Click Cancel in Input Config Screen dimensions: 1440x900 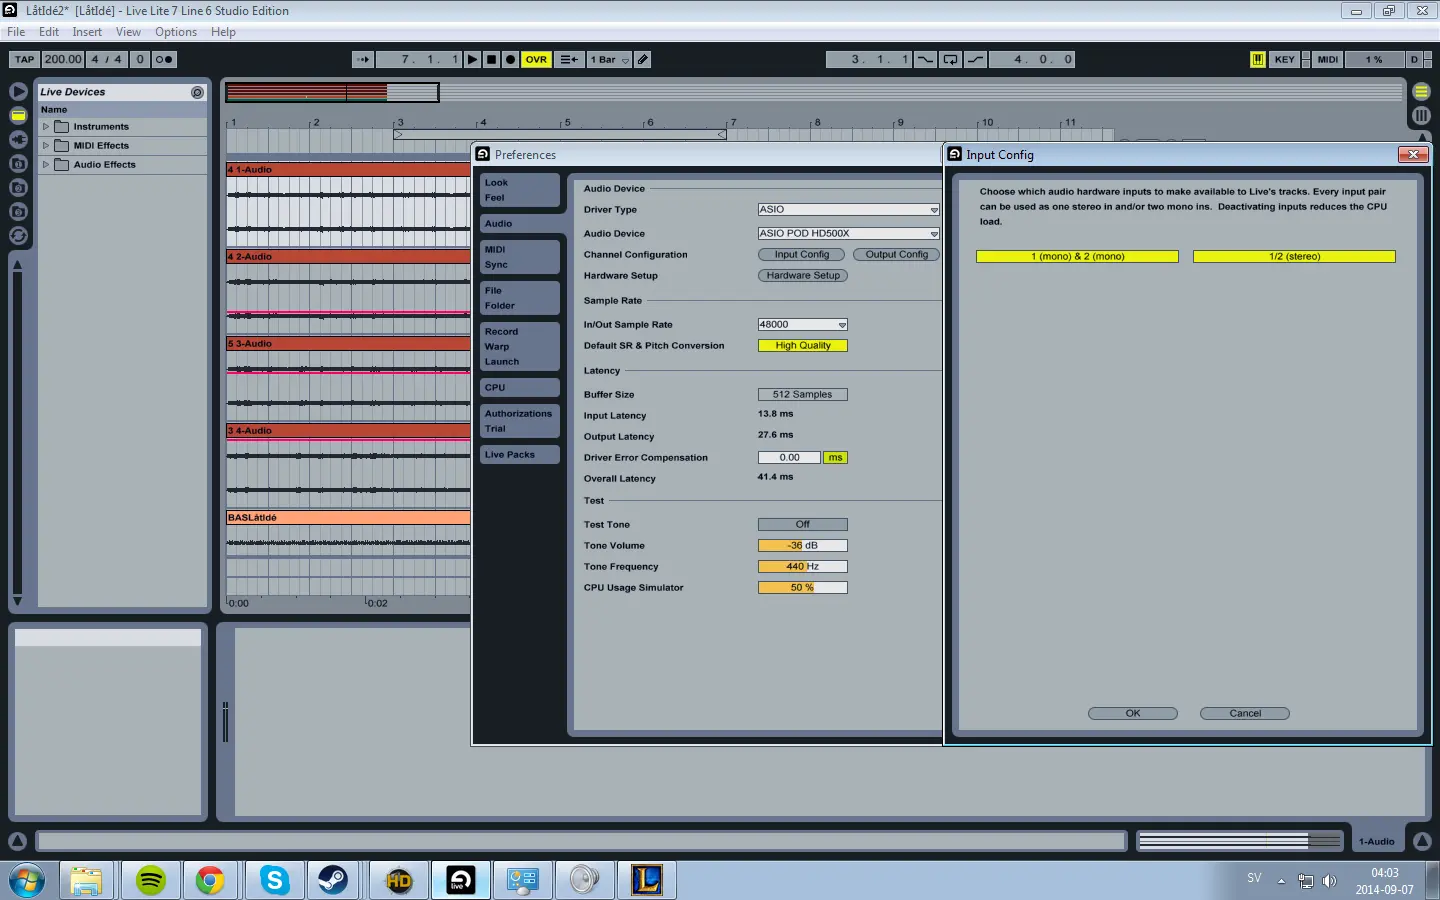1244,713
